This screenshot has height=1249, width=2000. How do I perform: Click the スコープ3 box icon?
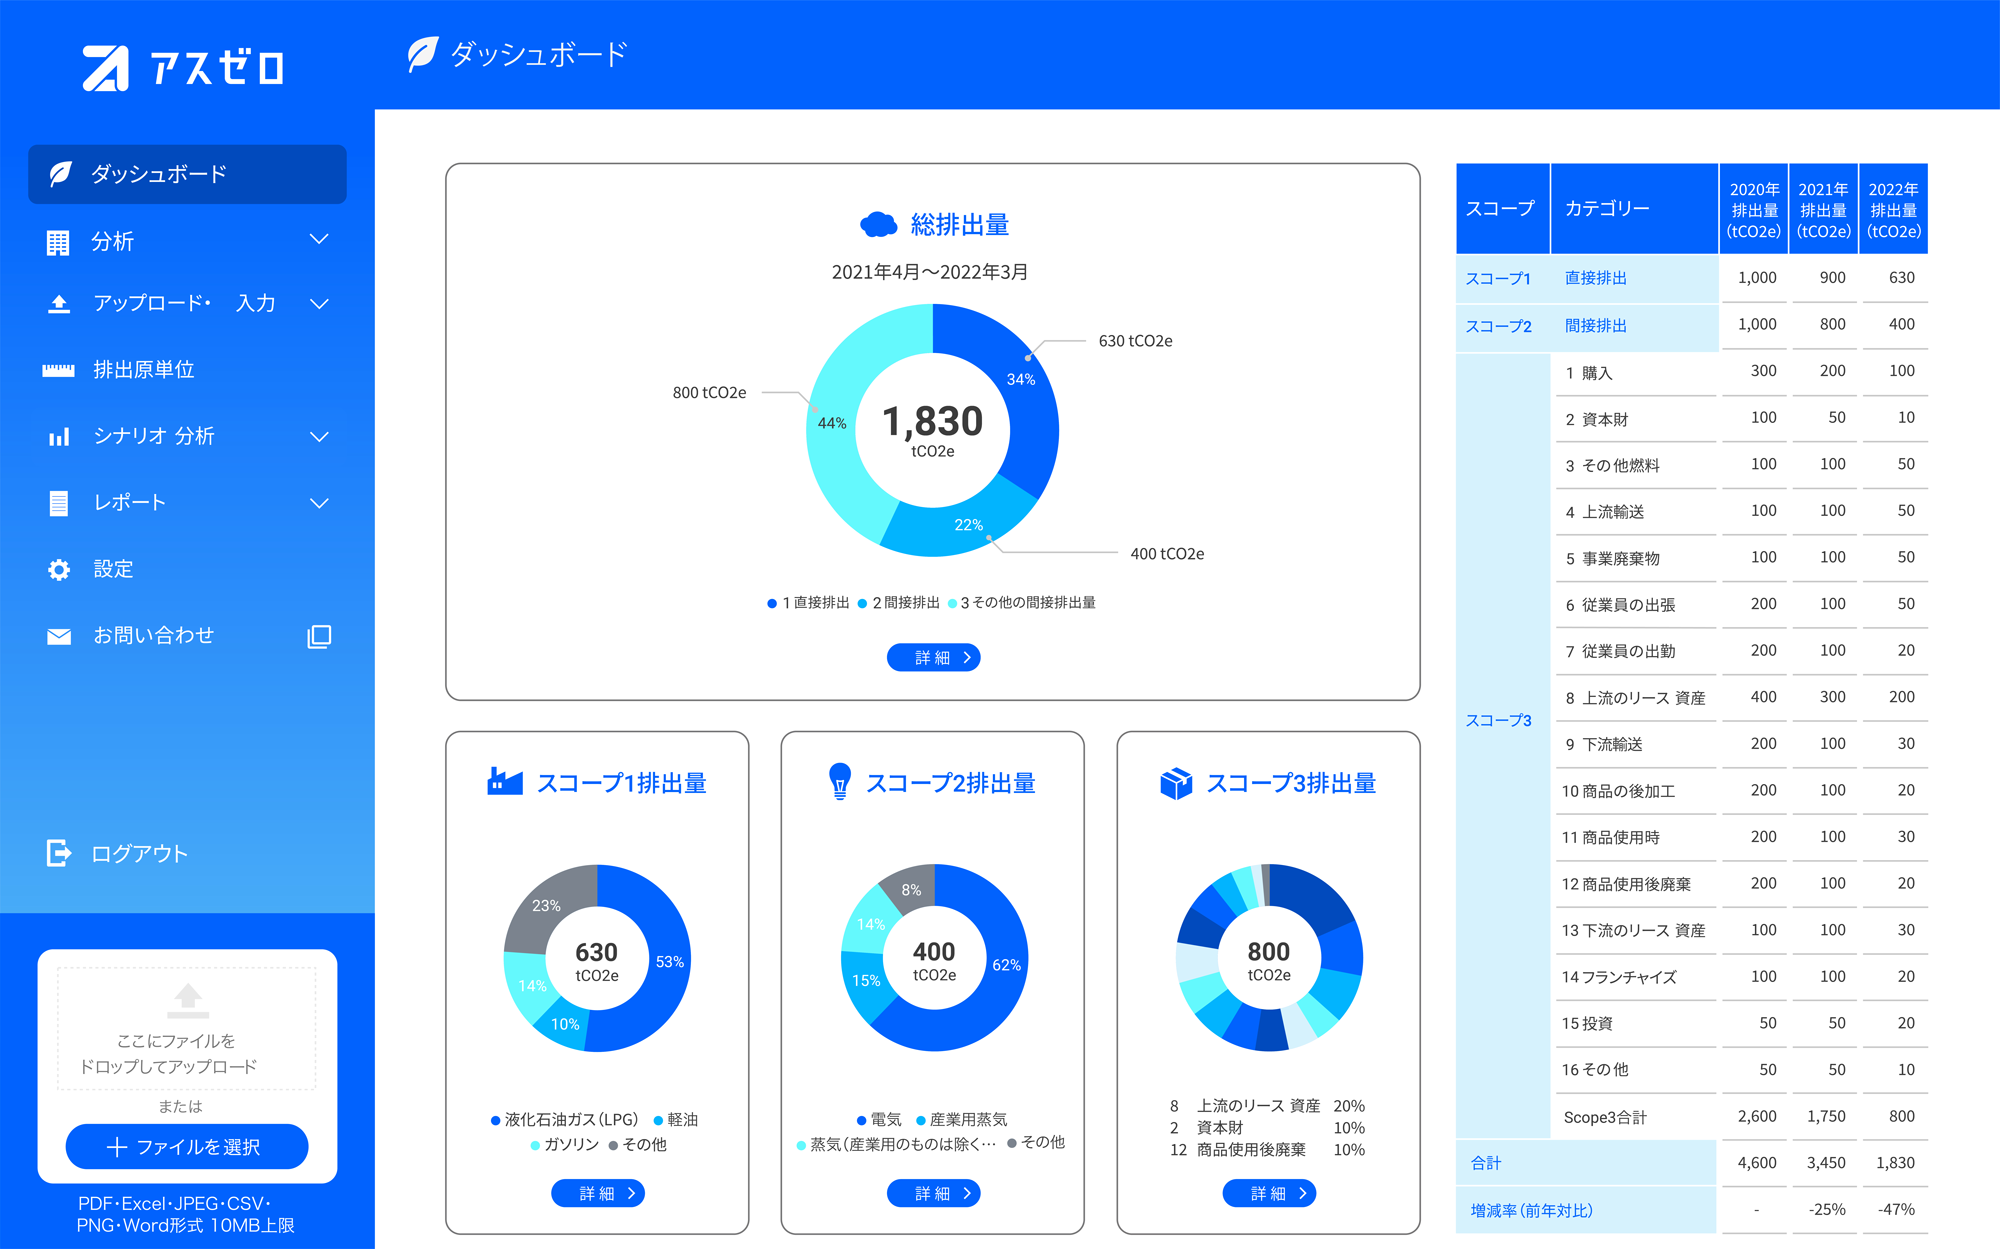click(x=1176, y=783)
